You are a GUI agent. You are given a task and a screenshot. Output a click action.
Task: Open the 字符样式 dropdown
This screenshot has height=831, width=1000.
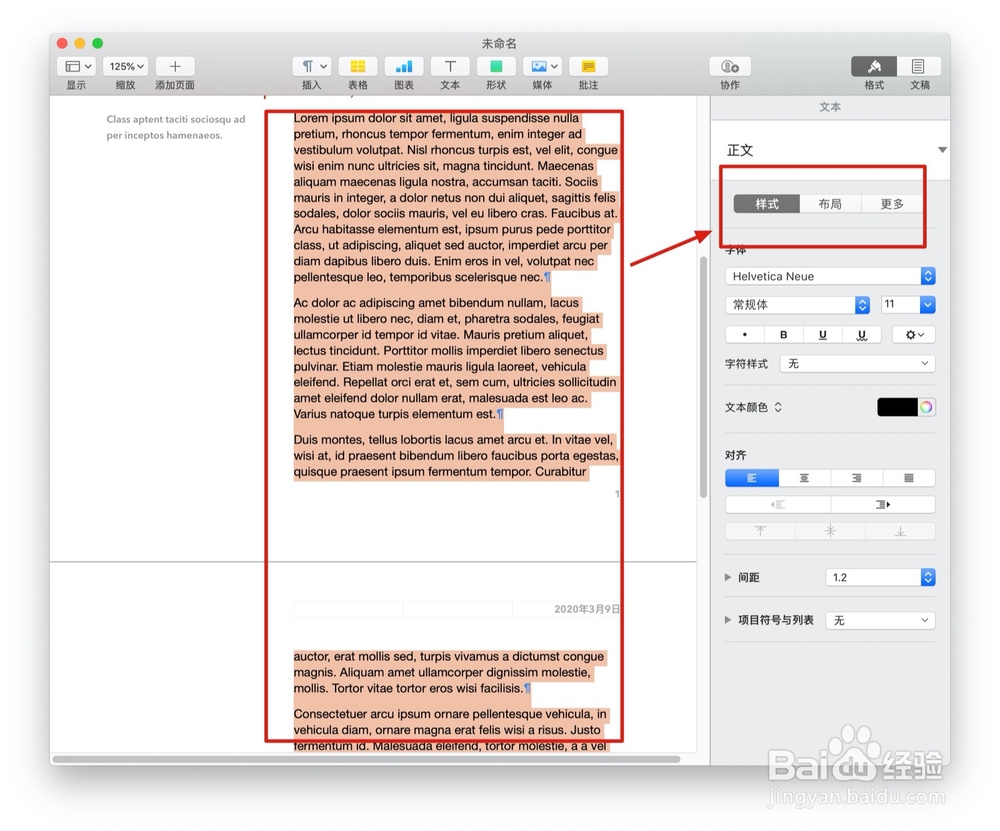[858, 364]
